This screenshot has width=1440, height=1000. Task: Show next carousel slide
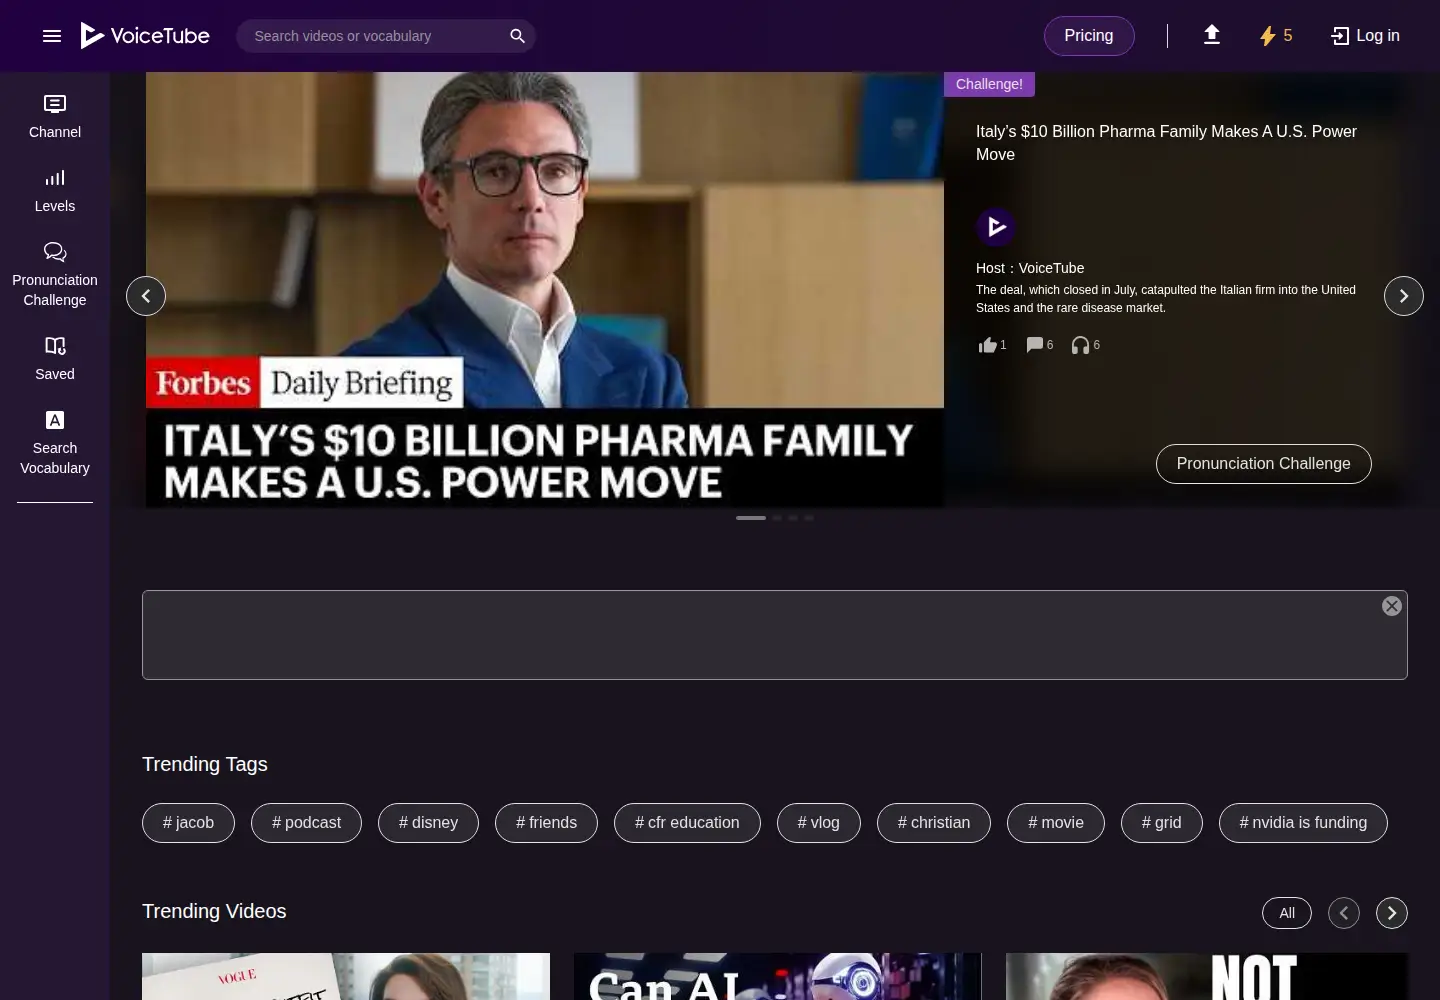pos(1404,296)
